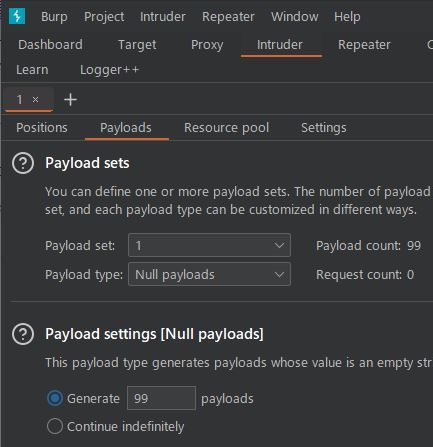
Task: Expand the Payload type dropdown
Action: point(209,274)
